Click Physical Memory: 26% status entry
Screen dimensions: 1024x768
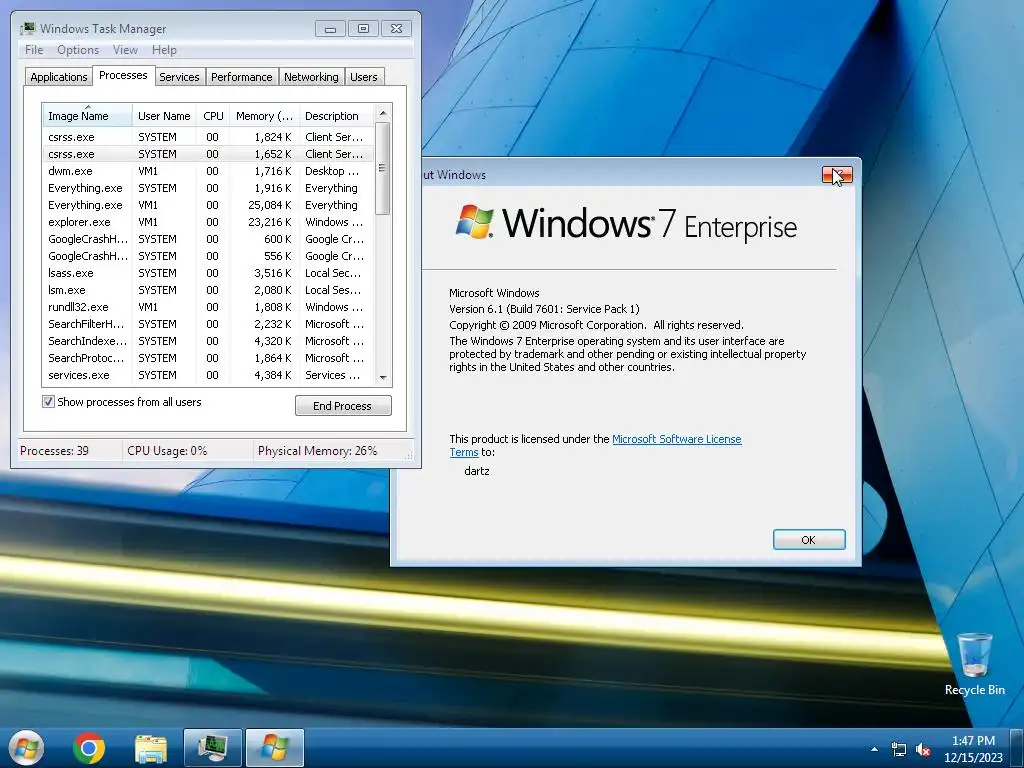click(317, 451)
